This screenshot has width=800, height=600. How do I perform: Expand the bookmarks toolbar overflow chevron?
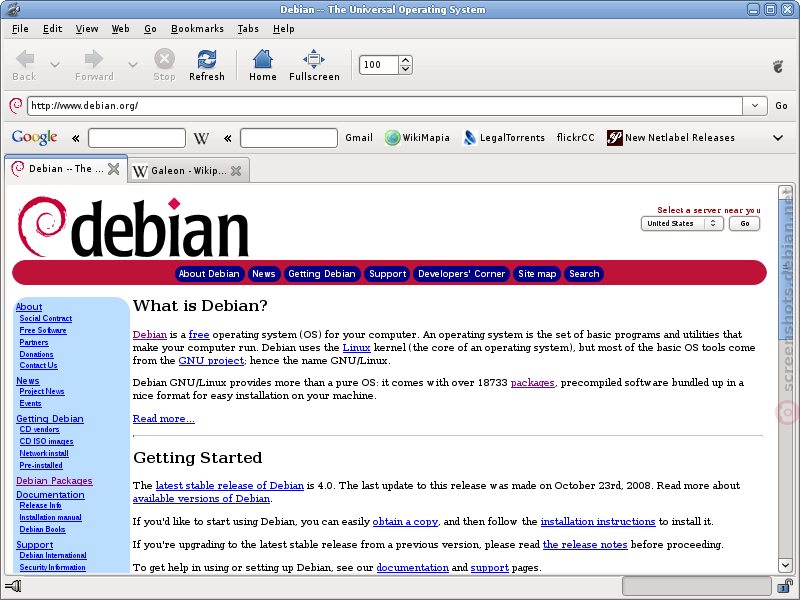[x=778, y=138]
